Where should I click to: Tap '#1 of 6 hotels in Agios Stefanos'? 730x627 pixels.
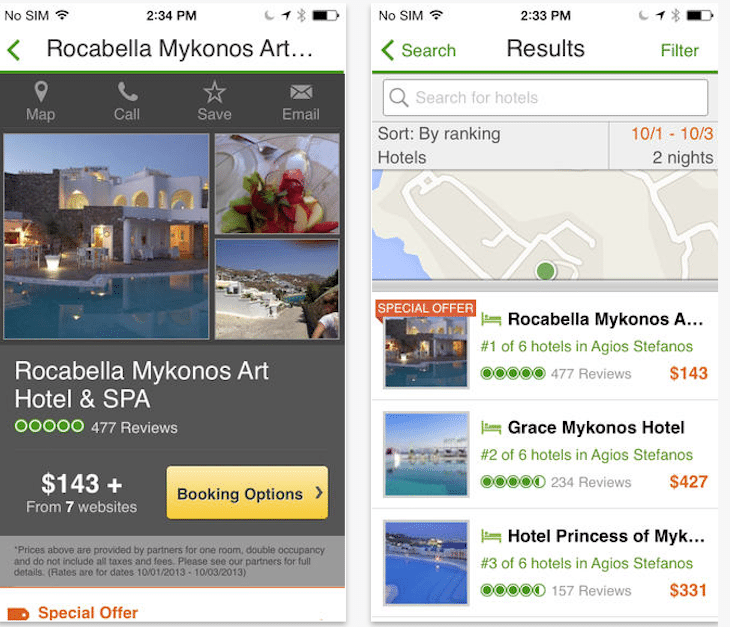587,346
